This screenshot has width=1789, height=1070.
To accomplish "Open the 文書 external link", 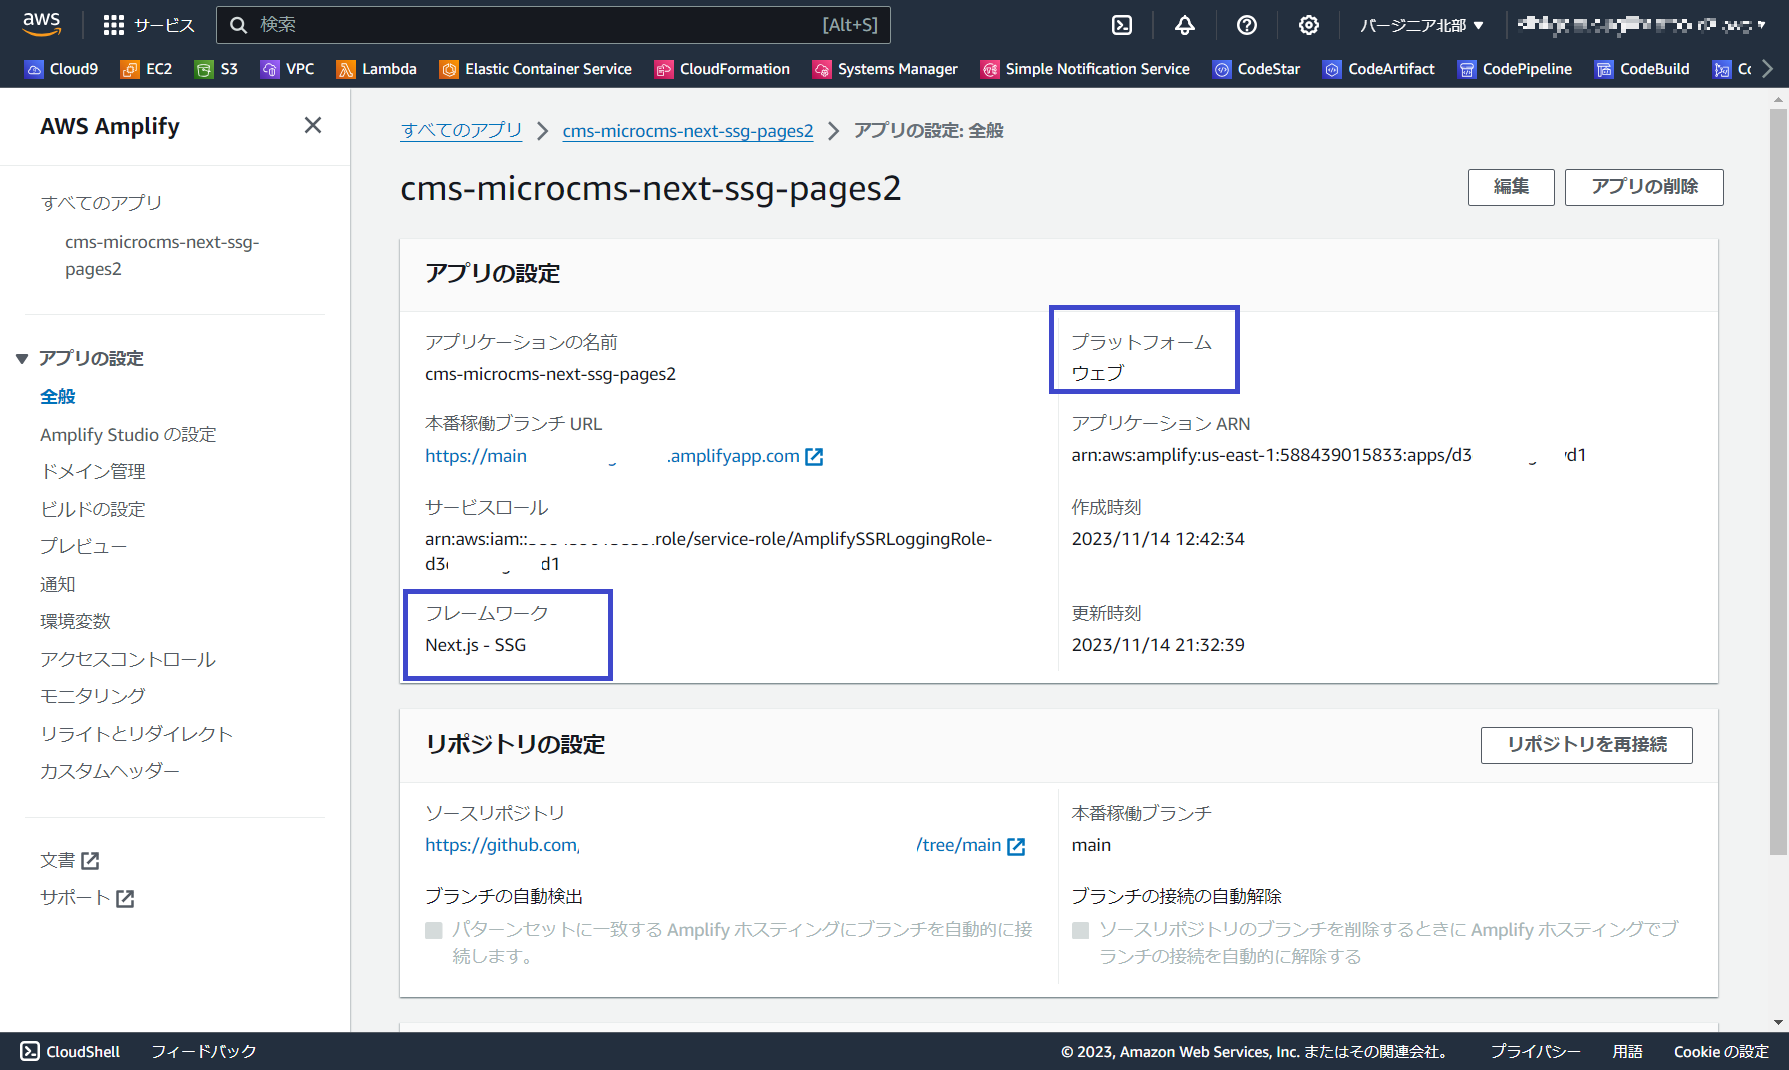I will click(70, 860).
